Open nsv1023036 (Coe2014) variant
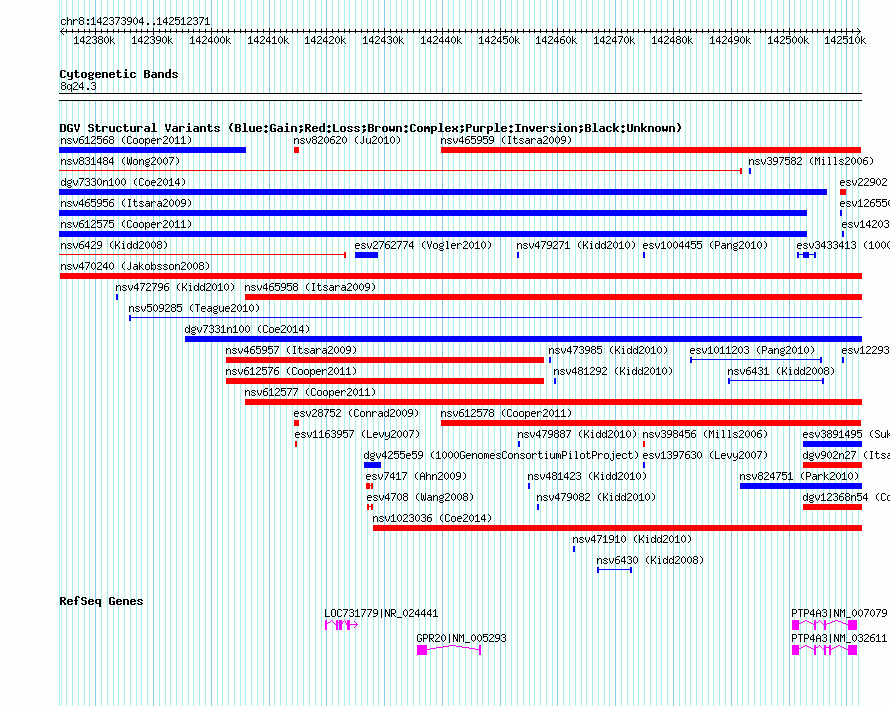The image size is (890, 706). [432, 518]
